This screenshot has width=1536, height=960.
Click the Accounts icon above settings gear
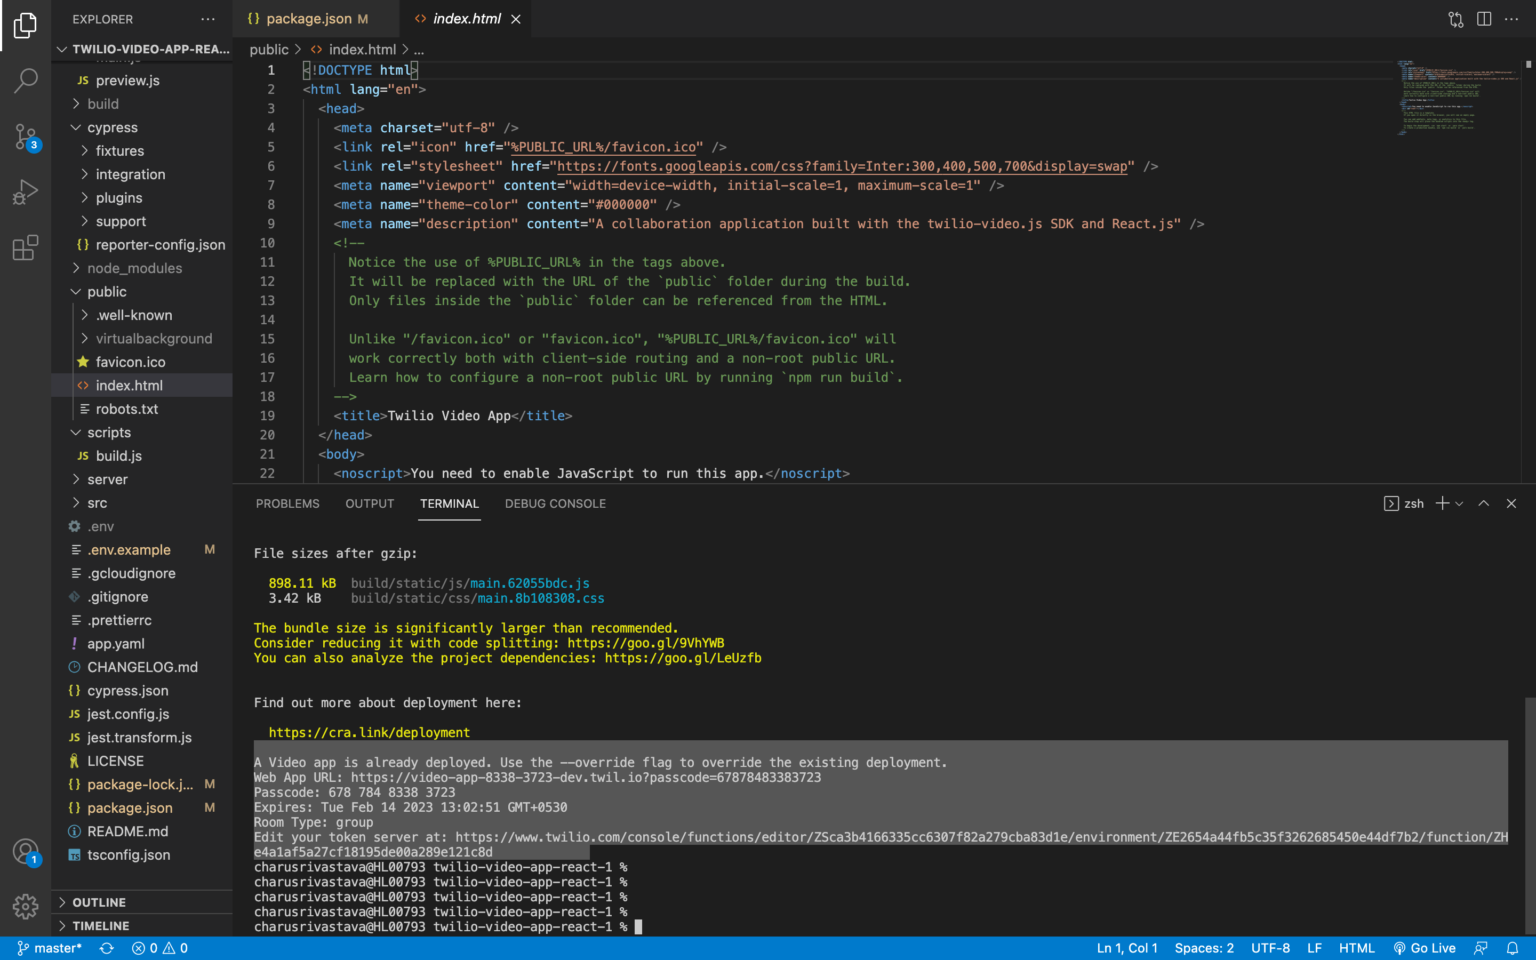click(x=25, y=851)
